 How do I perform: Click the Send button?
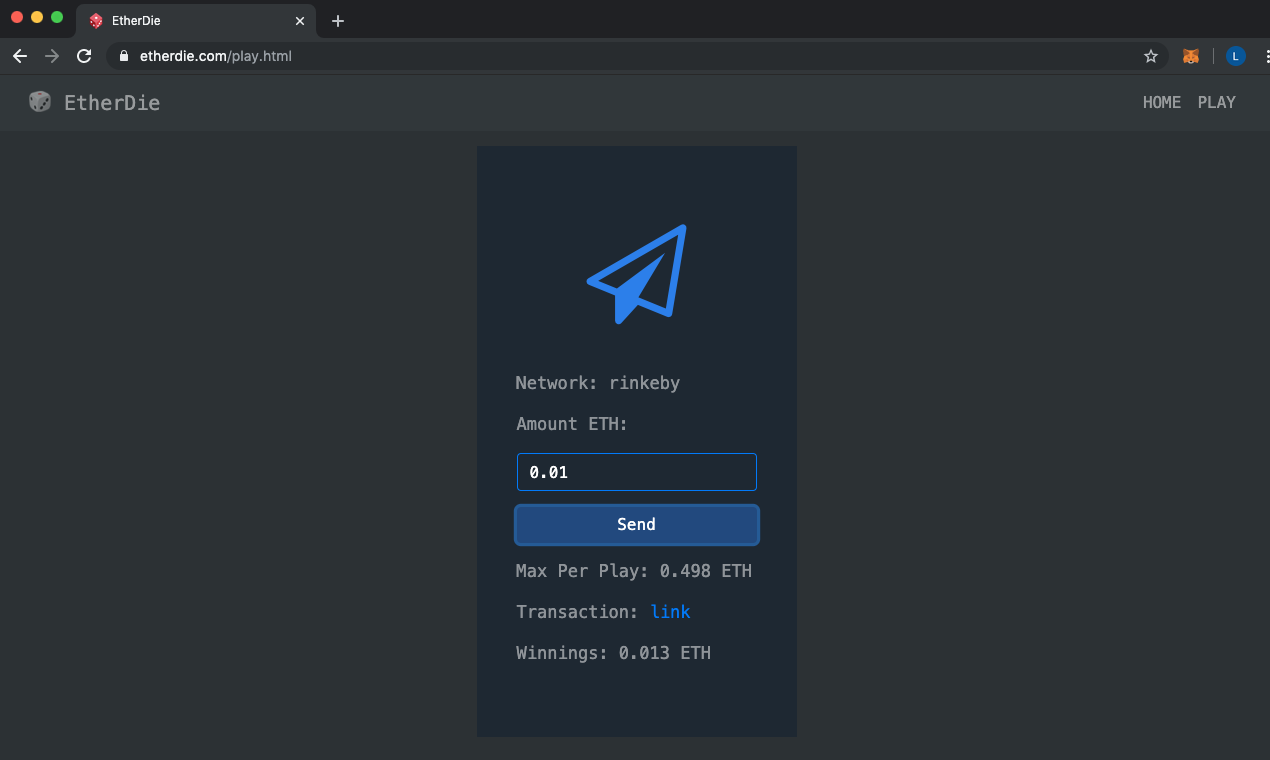[x=637, y=525]
